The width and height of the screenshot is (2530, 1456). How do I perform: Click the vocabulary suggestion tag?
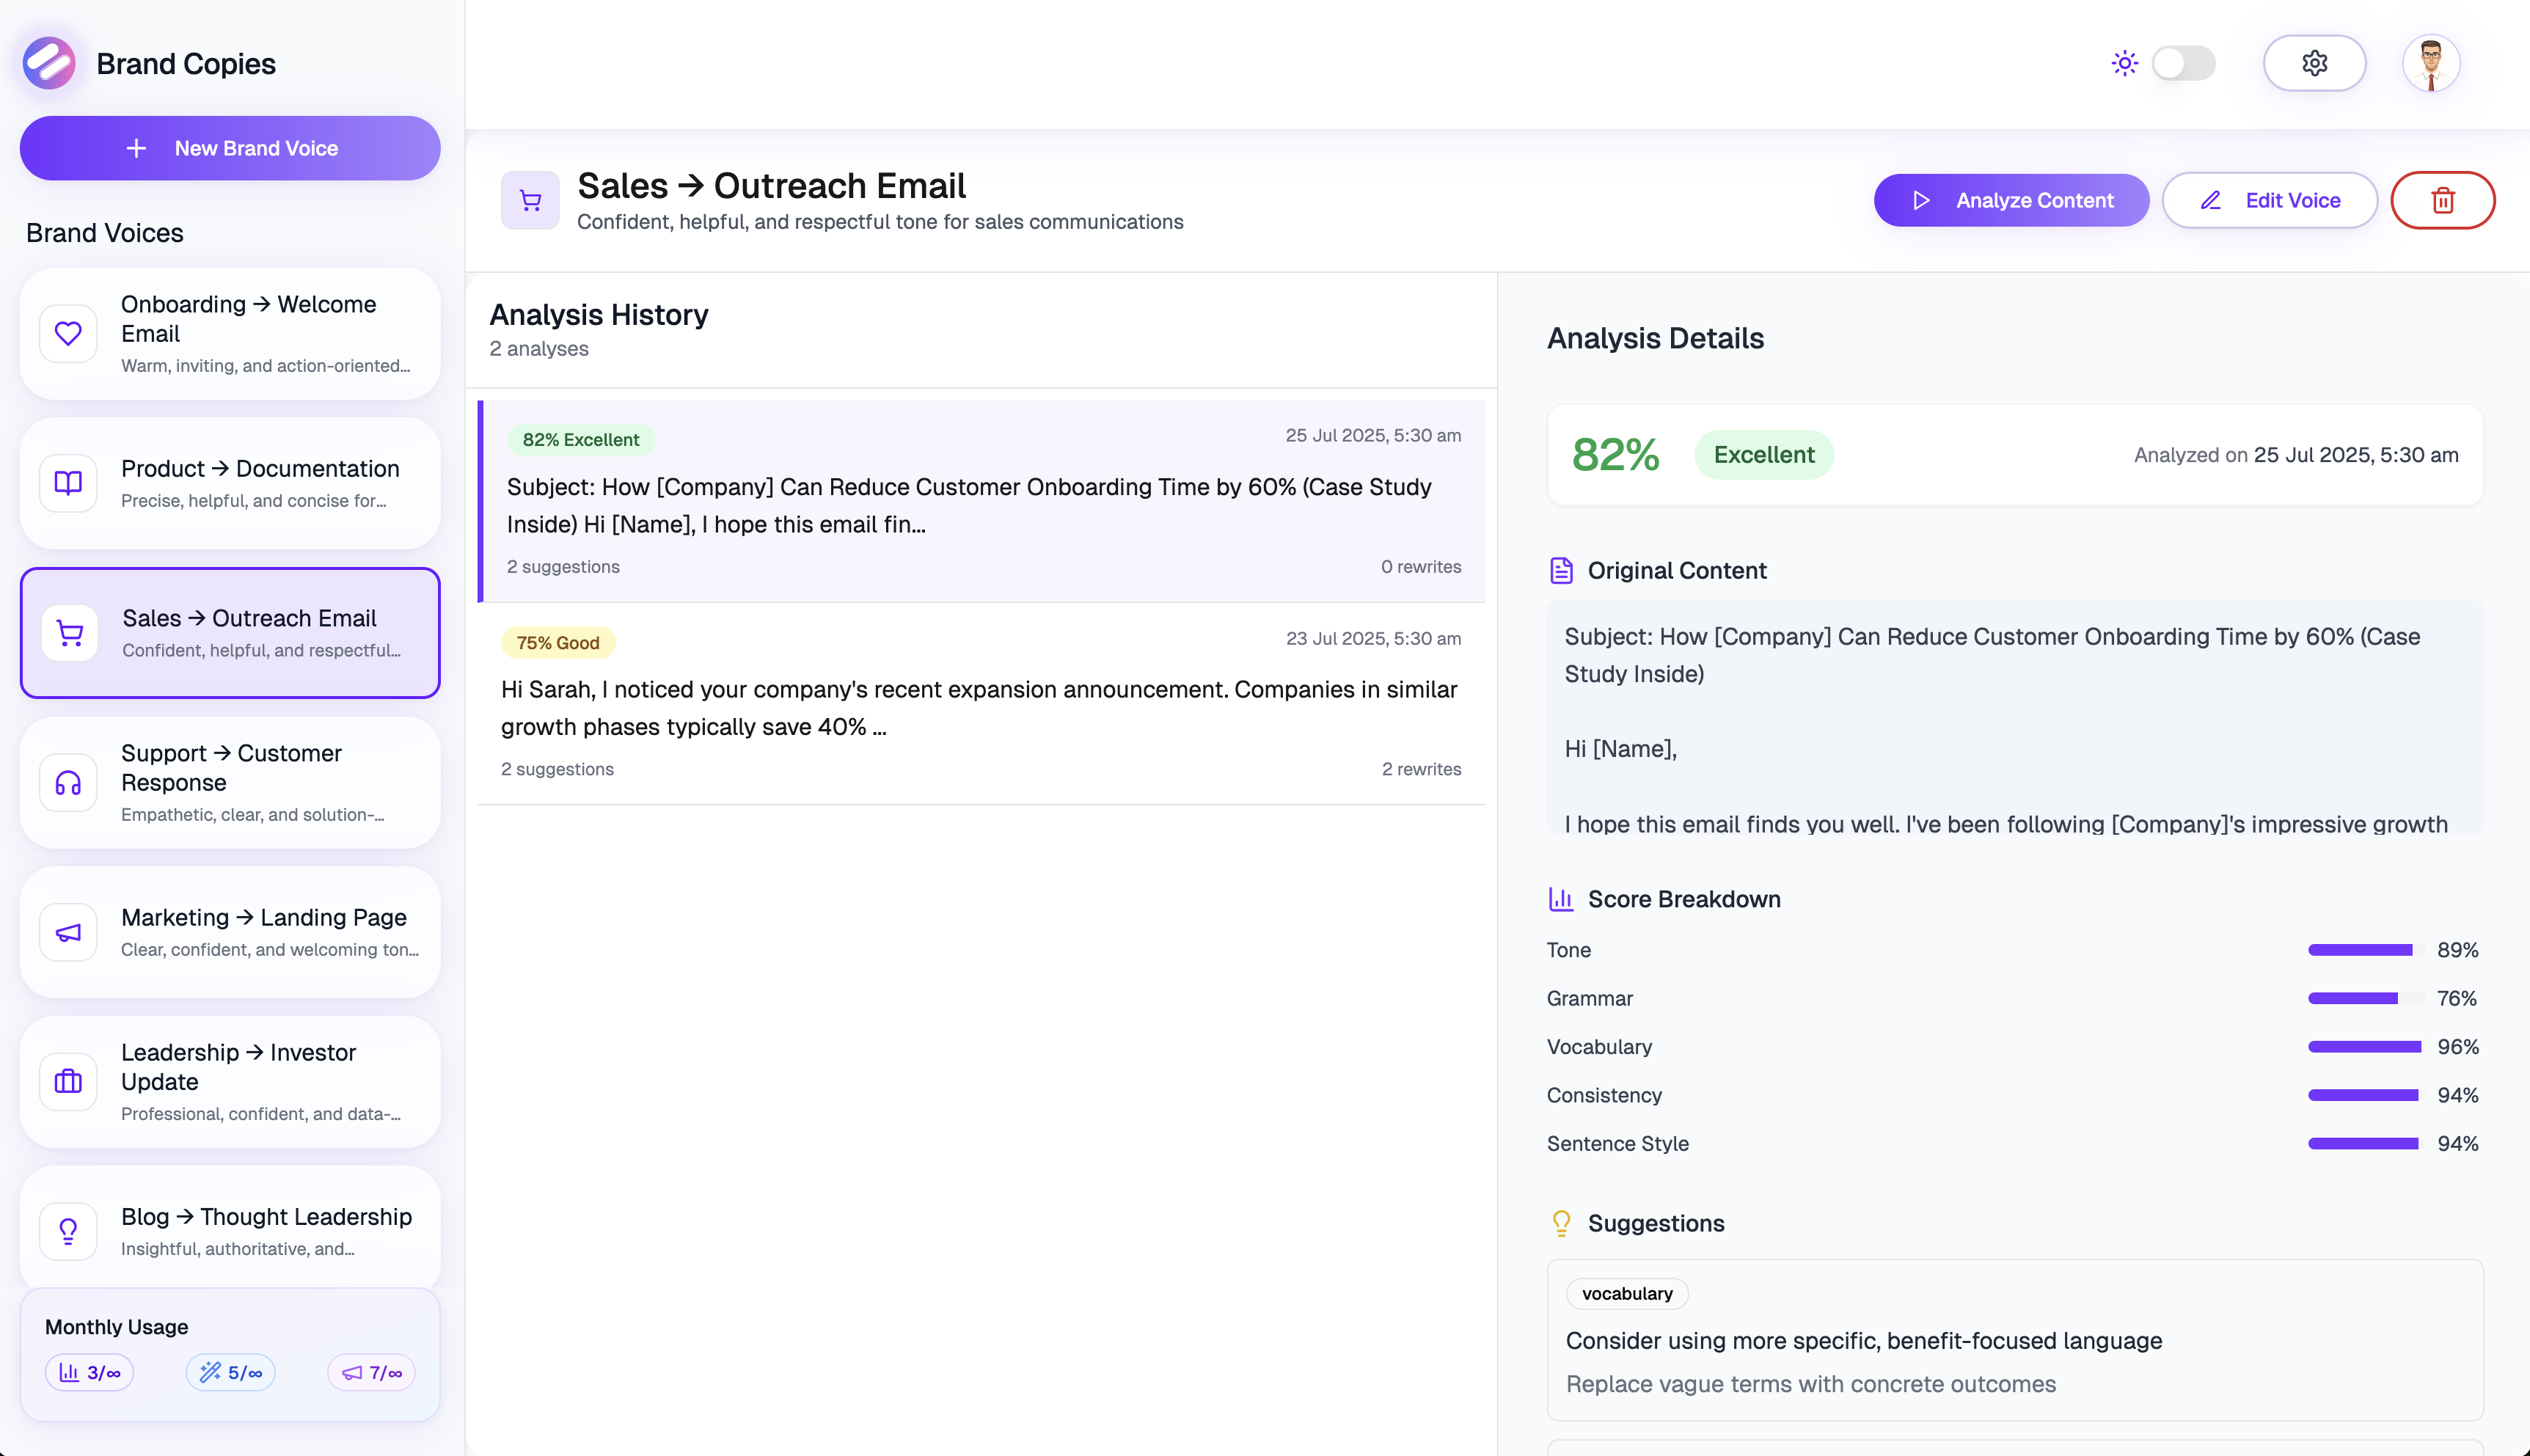click(1626, 1293)
